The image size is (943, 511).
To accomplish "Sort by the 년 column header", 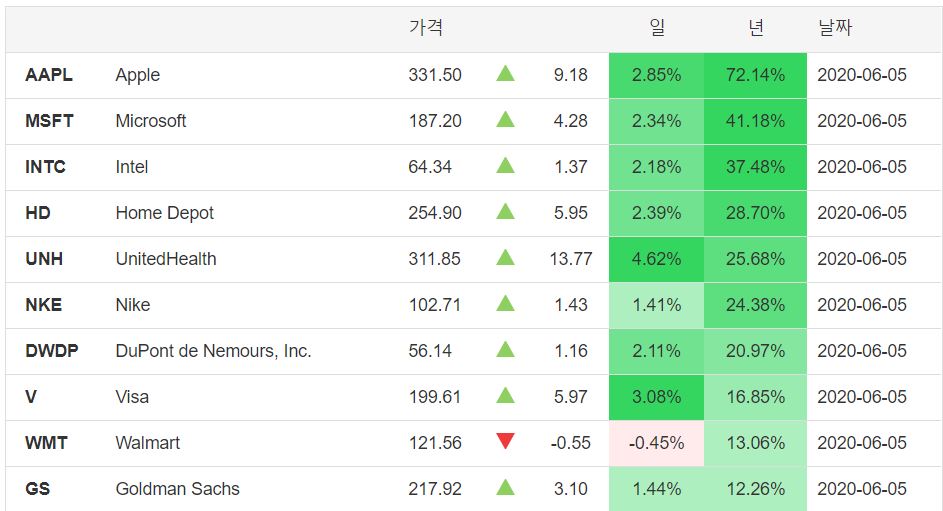I will tap(756, 28).
